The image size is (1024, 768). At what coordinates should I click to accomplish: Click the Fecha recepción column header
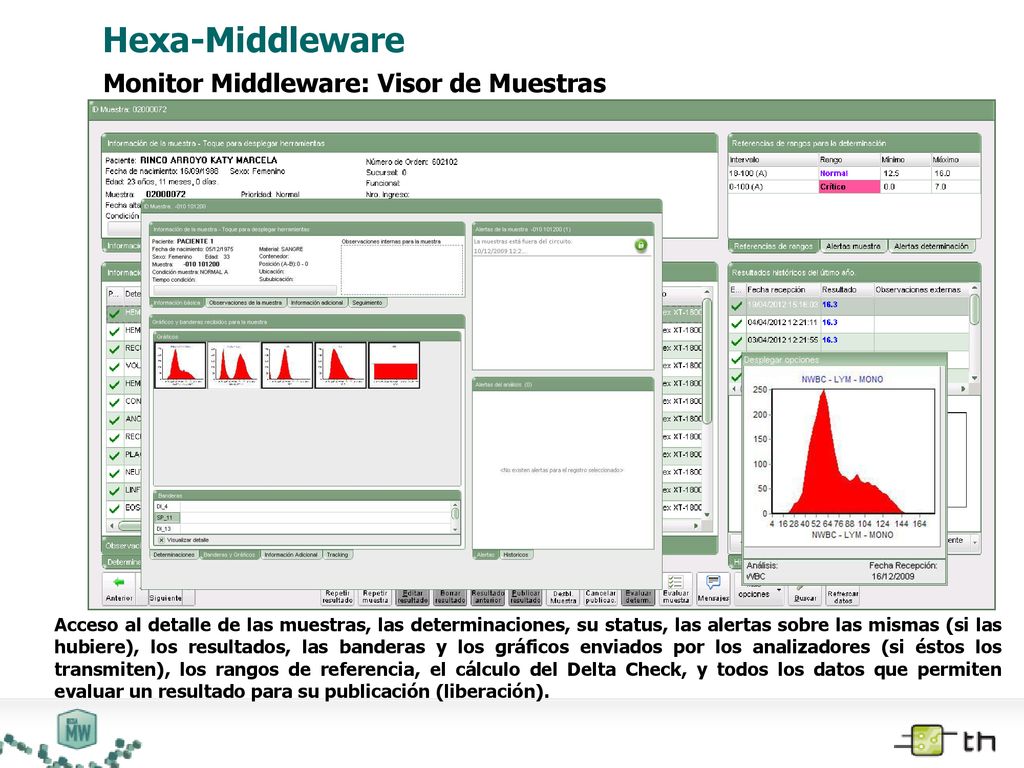point(782,289)
